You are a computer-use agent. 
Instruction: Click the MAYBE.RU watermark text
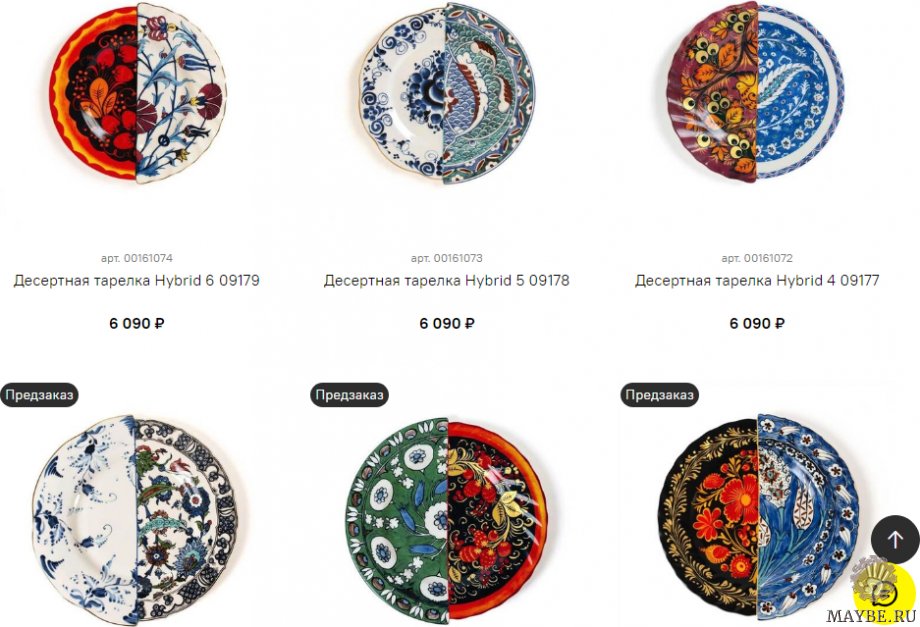(871, 616)
